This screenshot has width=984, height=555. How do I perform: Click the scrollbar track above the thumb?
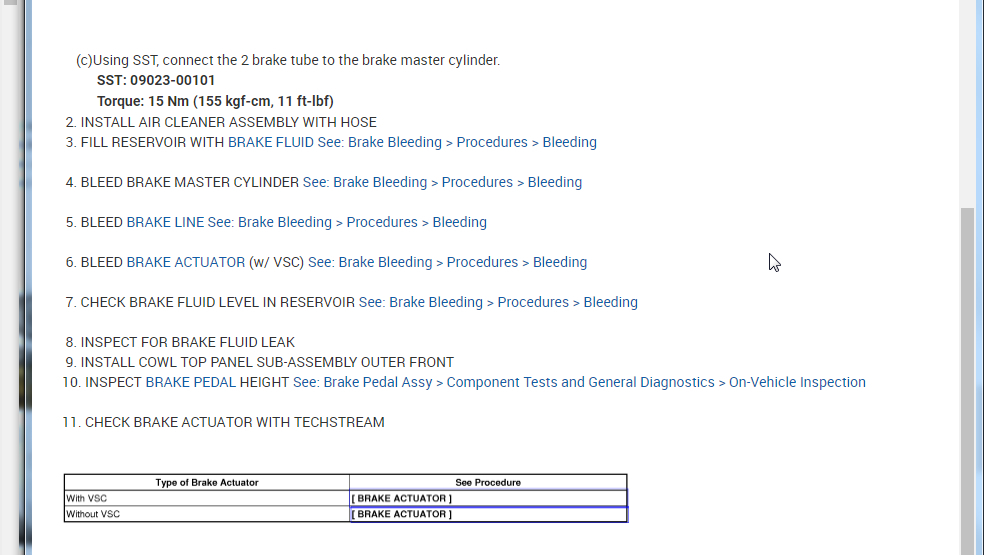click(x=967, y=100)
